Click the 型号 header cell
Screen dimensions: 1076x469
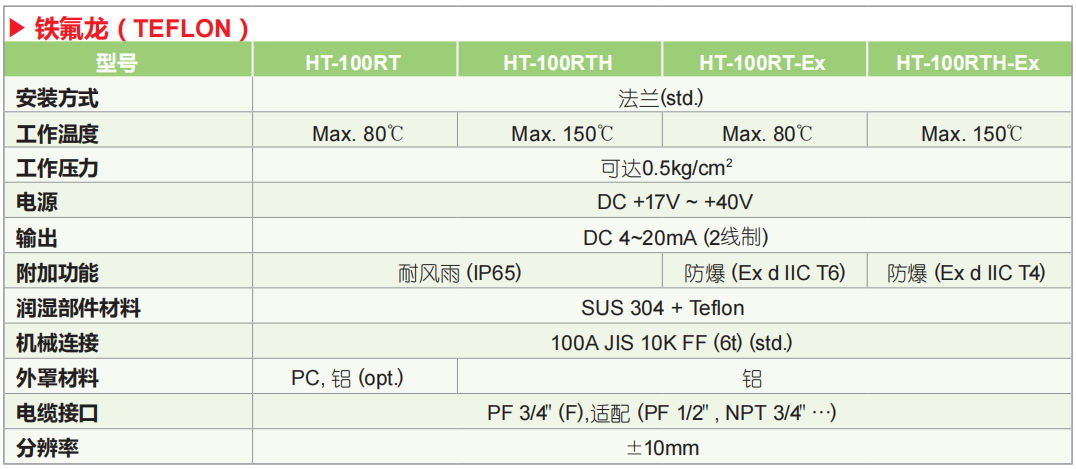pos(128,60)
